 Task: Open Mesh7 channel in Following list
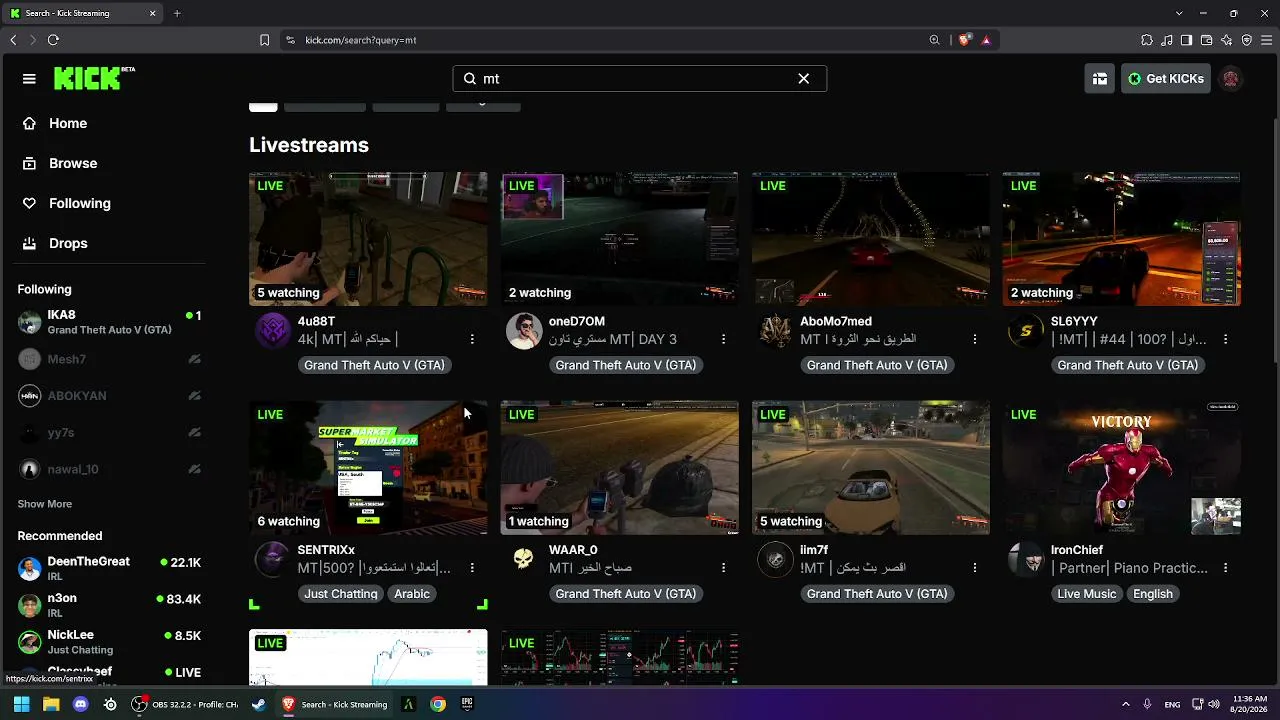coord(109,359)
